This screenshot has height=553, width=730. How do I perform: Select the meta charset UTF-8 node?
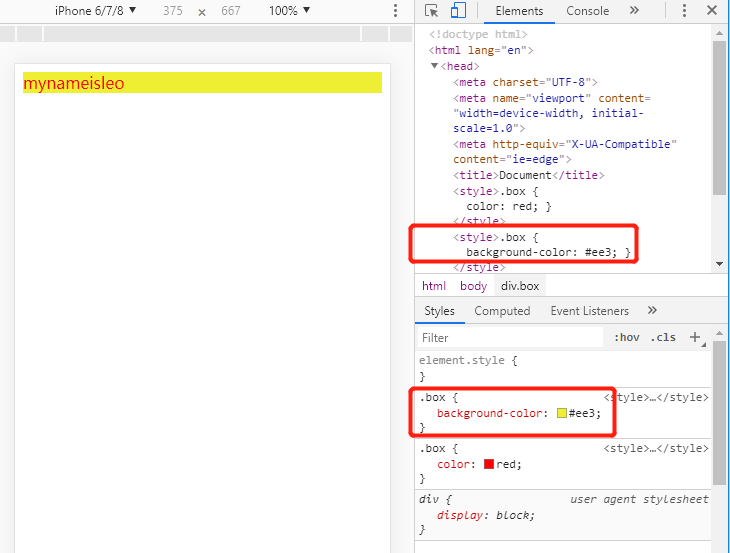coord(526,82)
